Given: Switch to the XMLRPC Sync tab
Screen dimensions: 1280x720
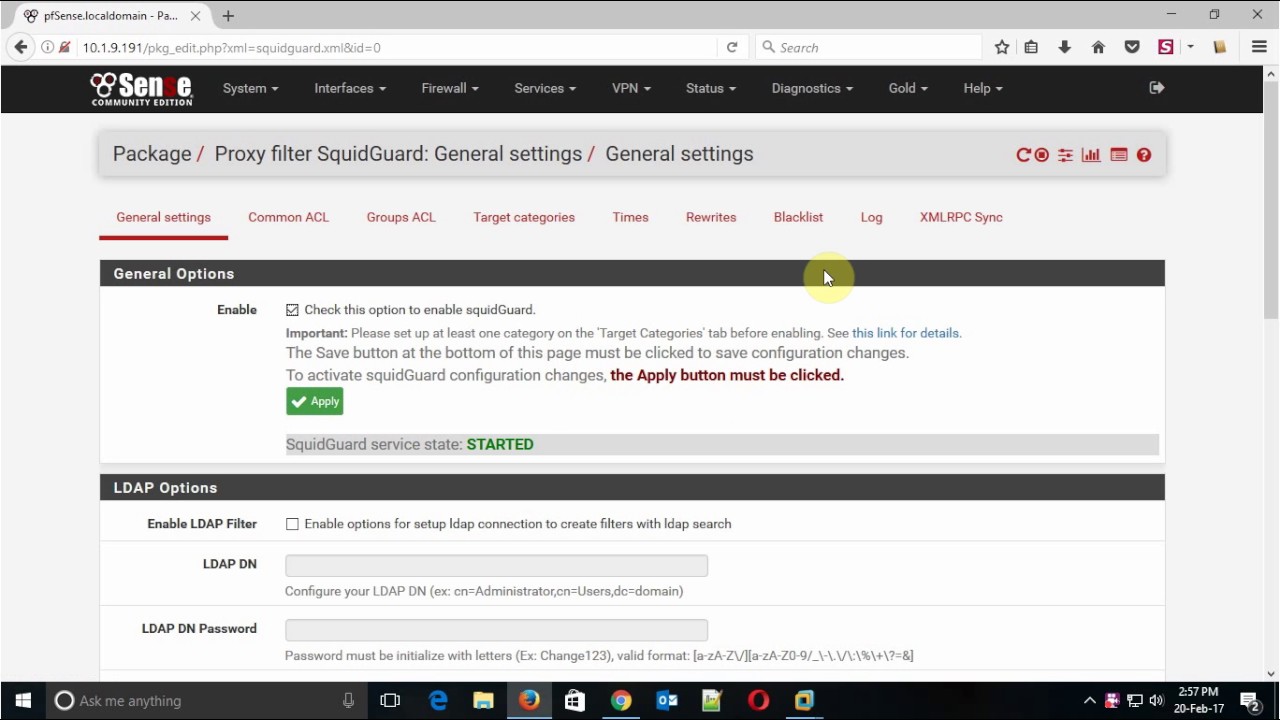Looking at the screenshot, I should click(961, 217).
